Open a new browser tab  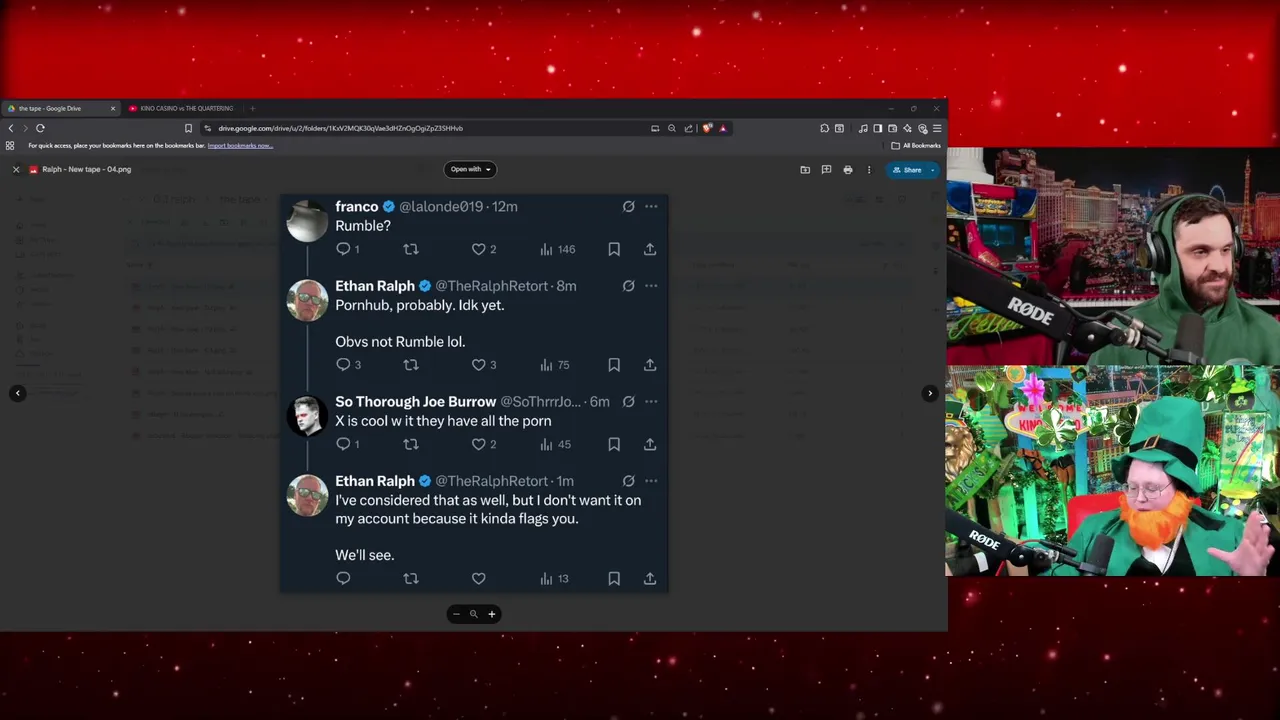pos(252,108)
